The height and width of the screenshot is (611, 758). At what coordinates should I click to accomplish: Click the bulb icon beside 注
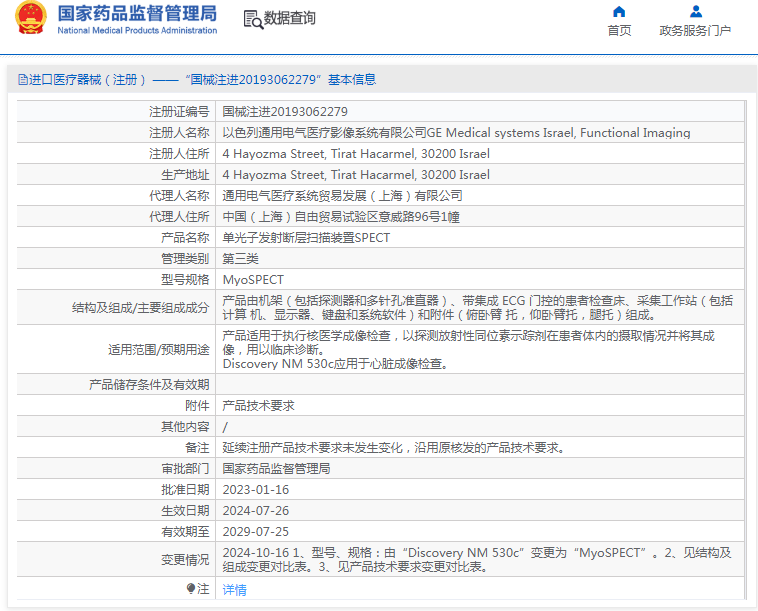click(x=190, y=588)
